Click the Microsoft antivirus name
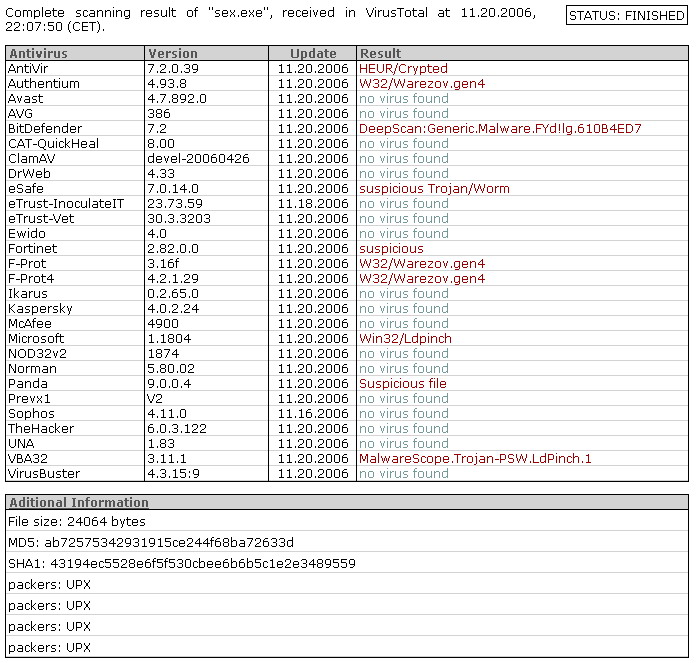The image size is (697, 663). 36,339
